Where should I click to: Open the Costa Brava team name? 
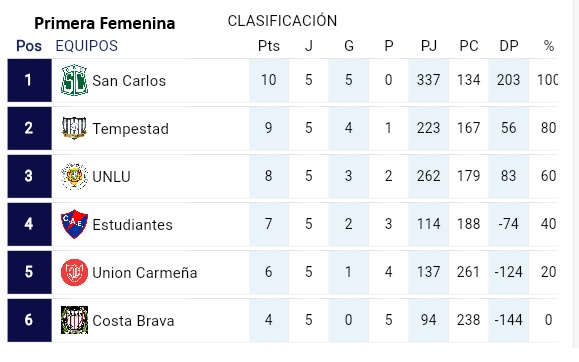[x=133, y=321]
